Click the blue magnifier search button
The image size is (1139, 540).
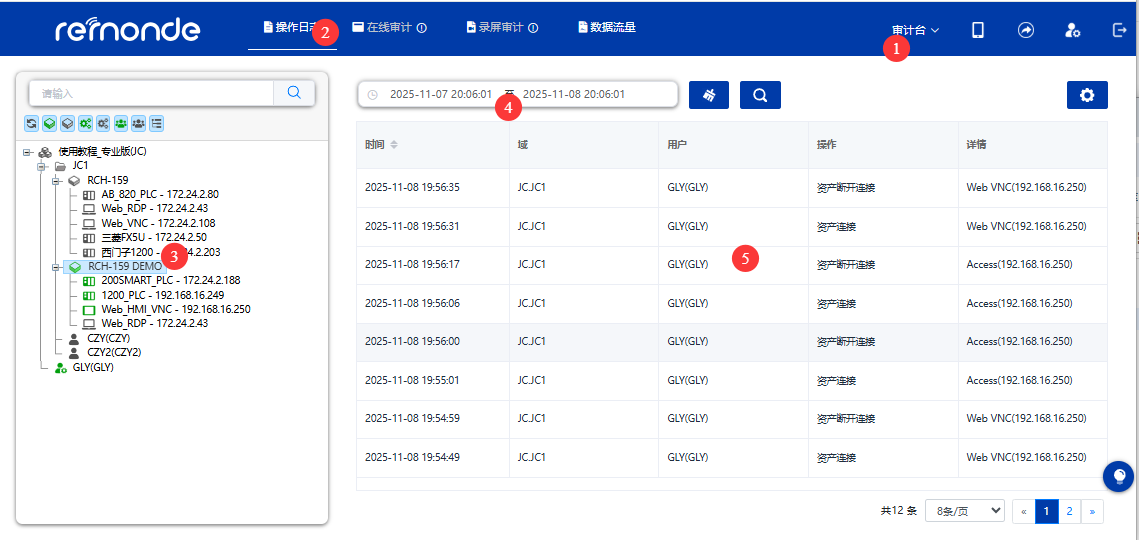760,95
